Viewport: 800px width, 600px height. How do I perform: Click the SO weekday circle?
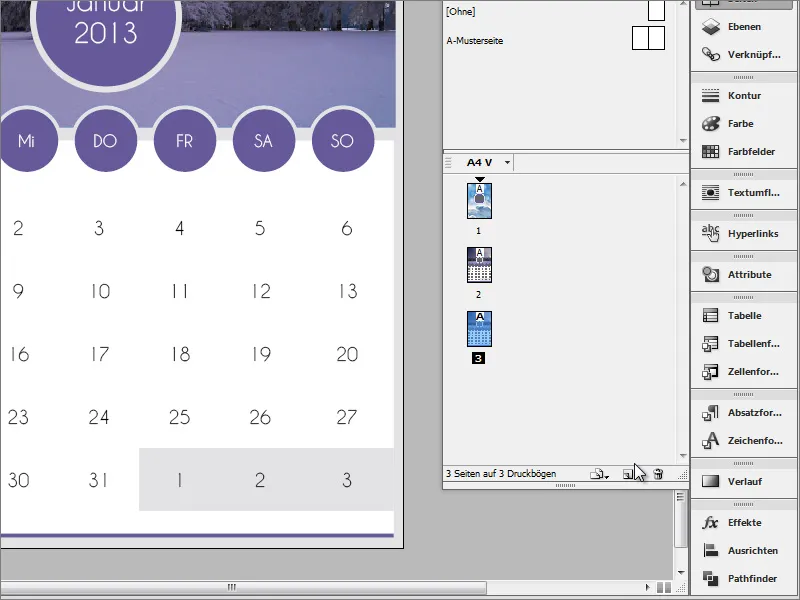click(343, 141)
